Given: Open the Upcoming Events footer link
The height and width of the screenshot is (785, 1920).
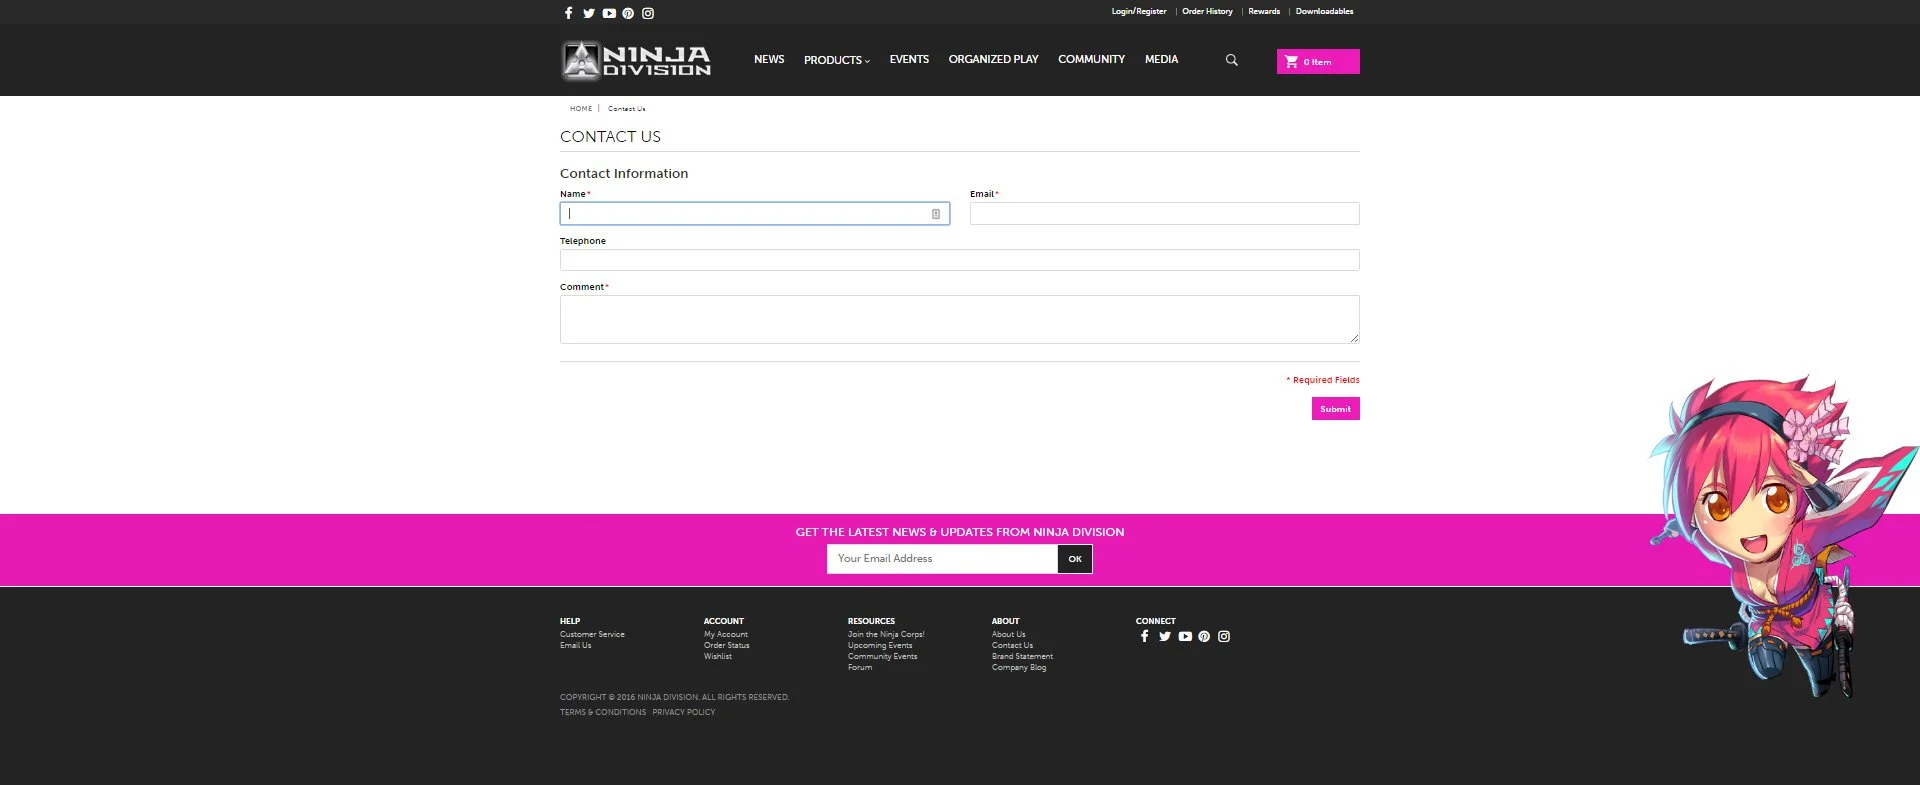Looking at the screenshot, I should tap(880, 646).
